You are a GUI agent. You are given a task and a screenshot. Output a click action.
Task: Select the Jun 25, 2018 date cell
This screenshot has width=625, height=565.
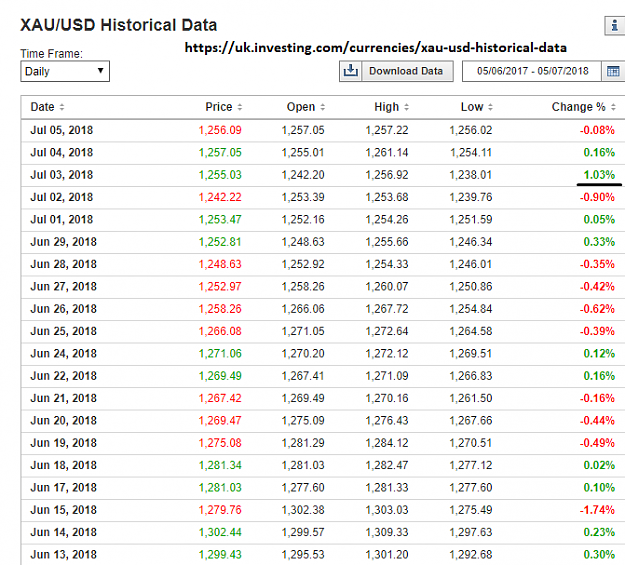pyautogui.click(x=63, y=331)
